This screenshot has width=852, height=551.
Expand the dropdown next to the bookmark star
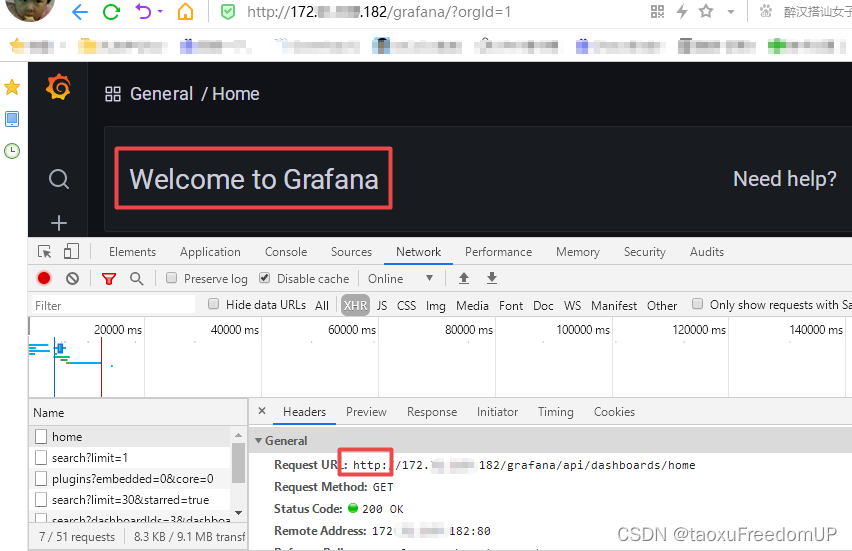click(731, 12)
